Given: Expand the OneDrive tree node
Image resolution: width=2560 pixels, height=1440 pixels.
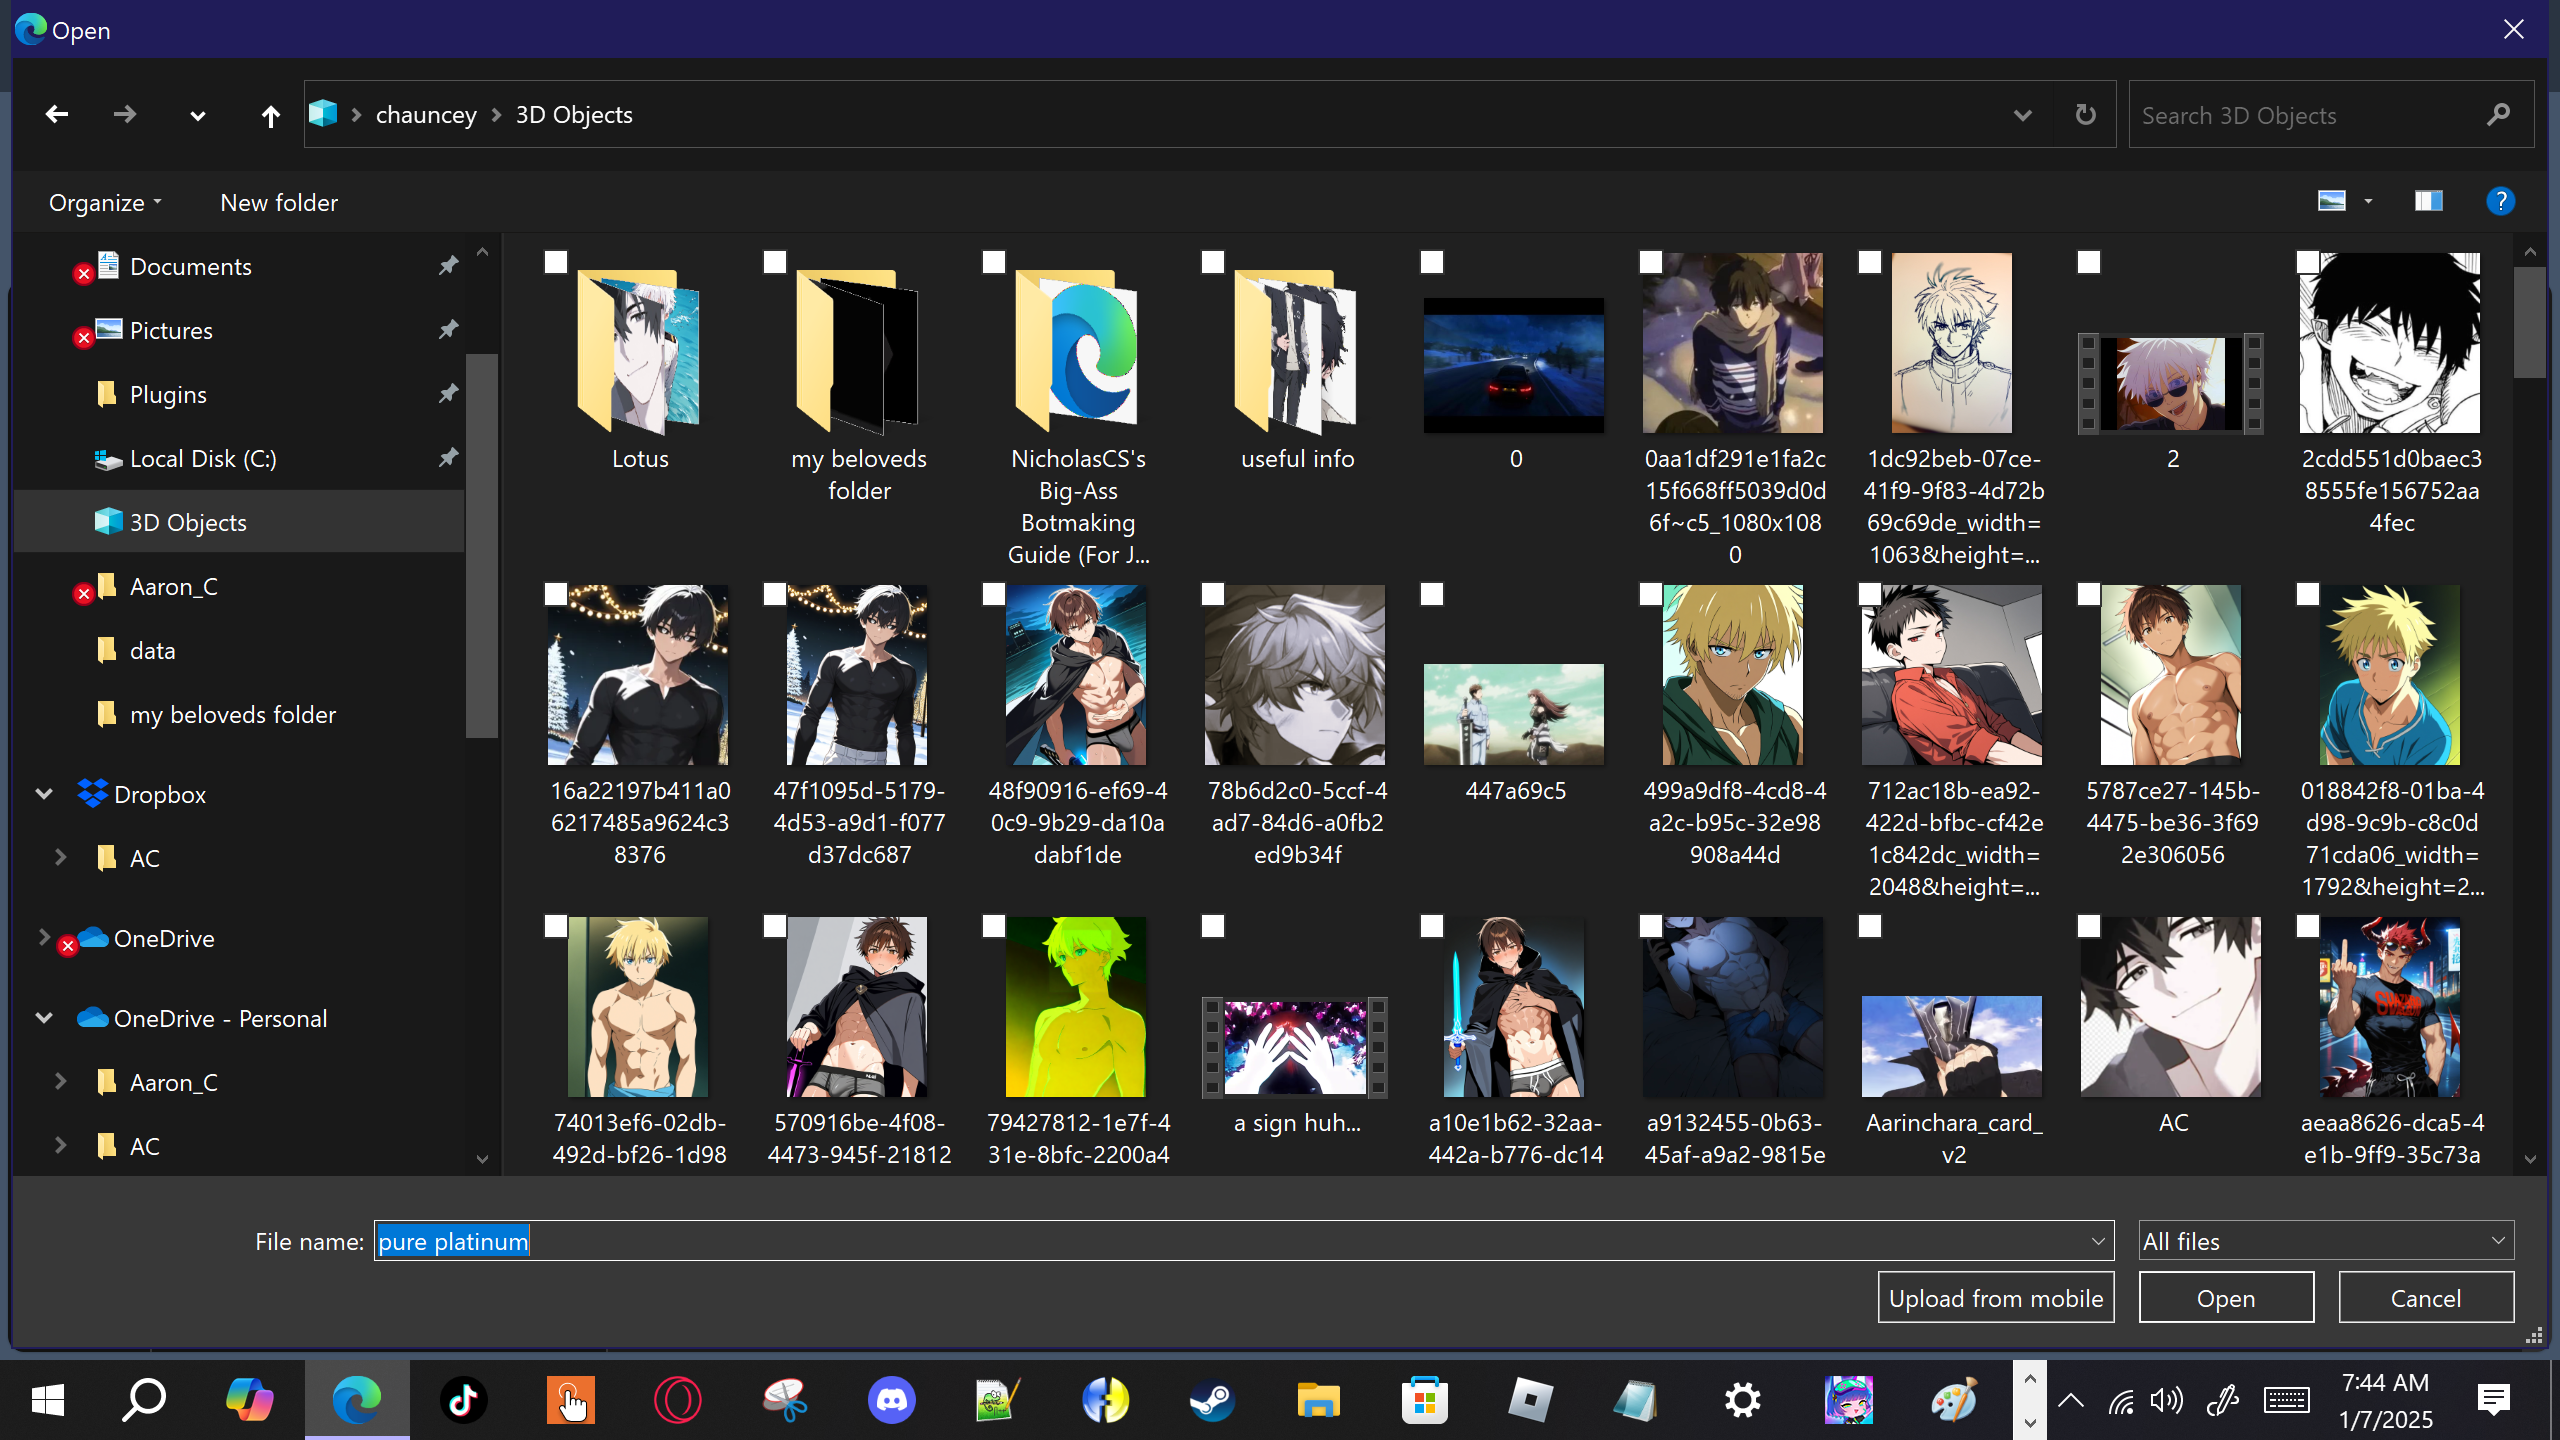Looking at the screenshot, I should 44,938.
